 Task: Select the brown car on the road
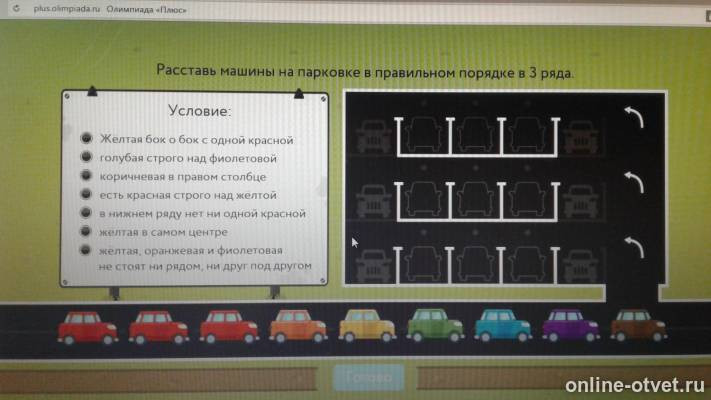(x=639, y=325)
